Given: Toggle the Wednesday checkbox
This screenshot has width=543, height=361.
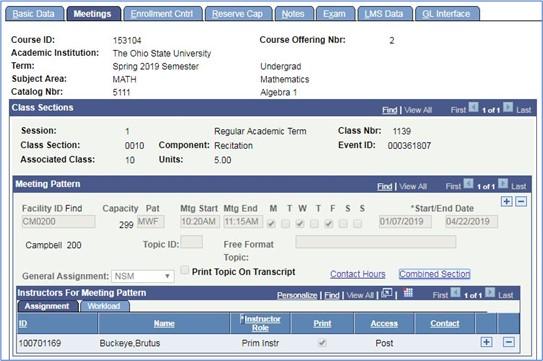Looking at the screenshot, I should (300, 224).
